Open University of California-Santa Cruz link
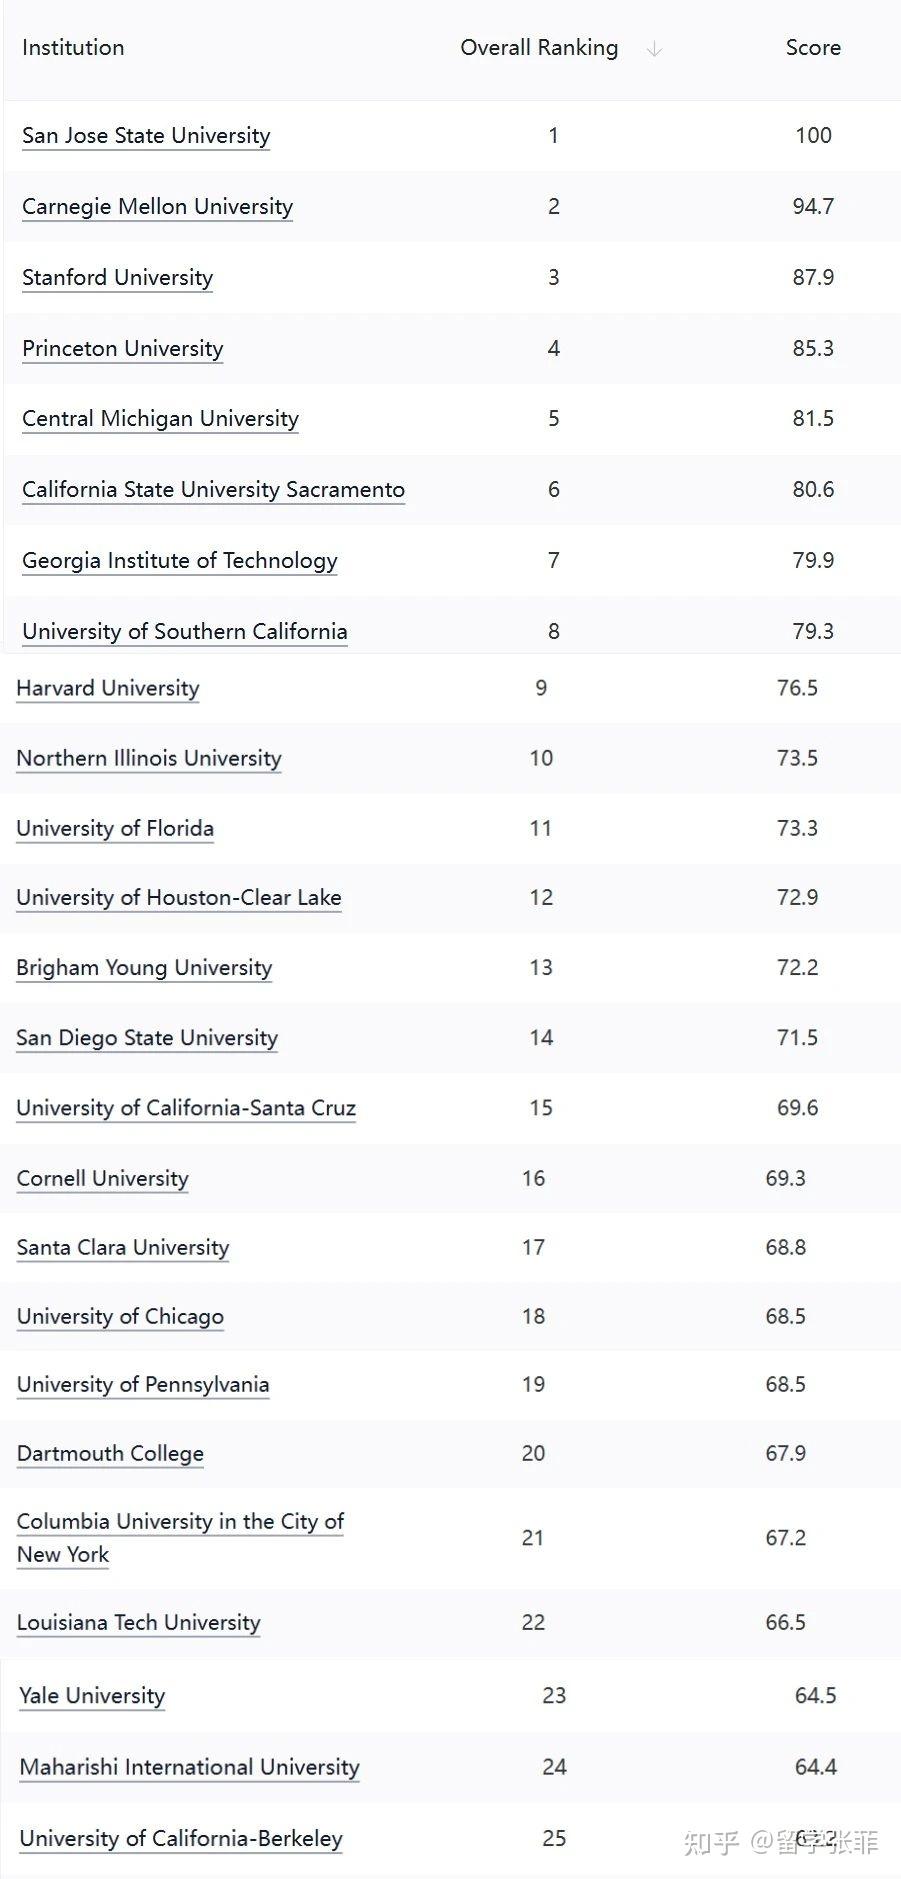The image size is (901, 1879). (x=186, y=1108)
